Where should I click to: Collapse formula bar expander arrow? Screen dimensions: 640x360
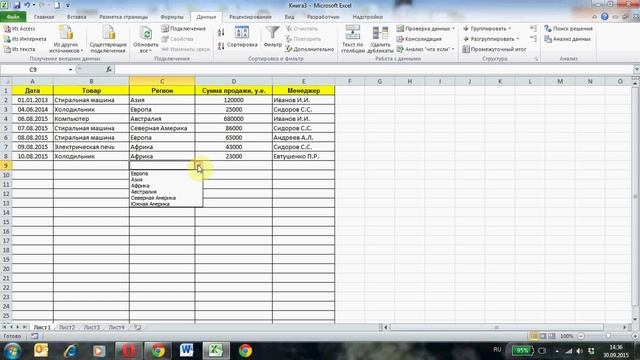tap(636, 69)
